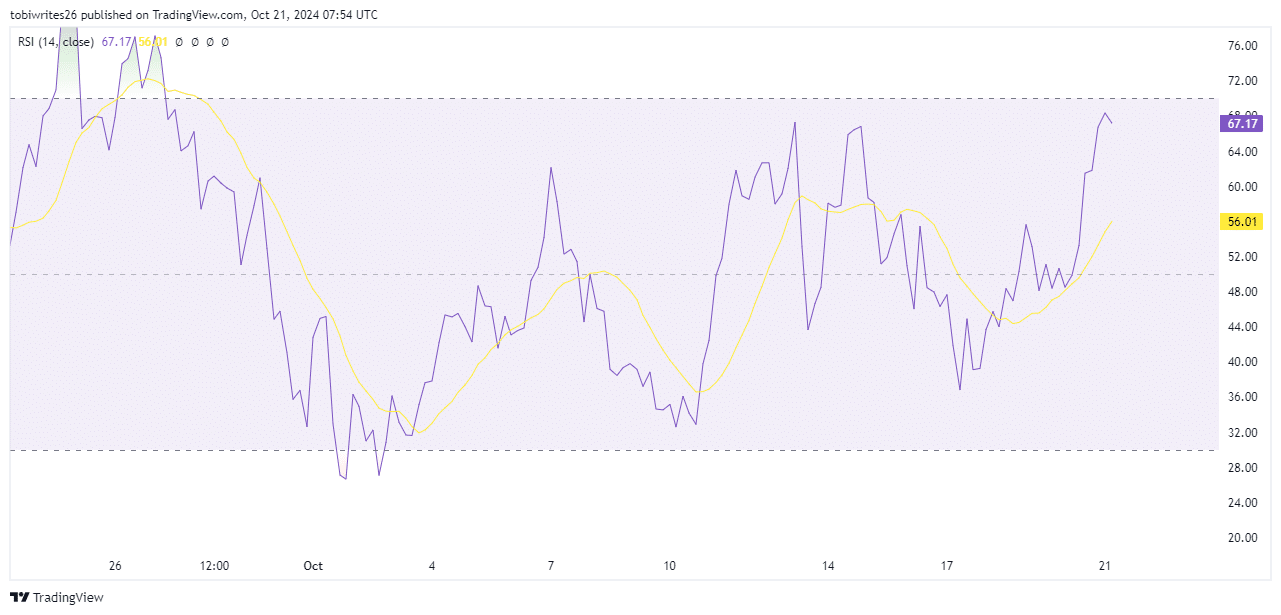Screen dimensions: 1281x615
Task: Select the RSI (14, close) indicator label
Action: (x=56, y=42)
